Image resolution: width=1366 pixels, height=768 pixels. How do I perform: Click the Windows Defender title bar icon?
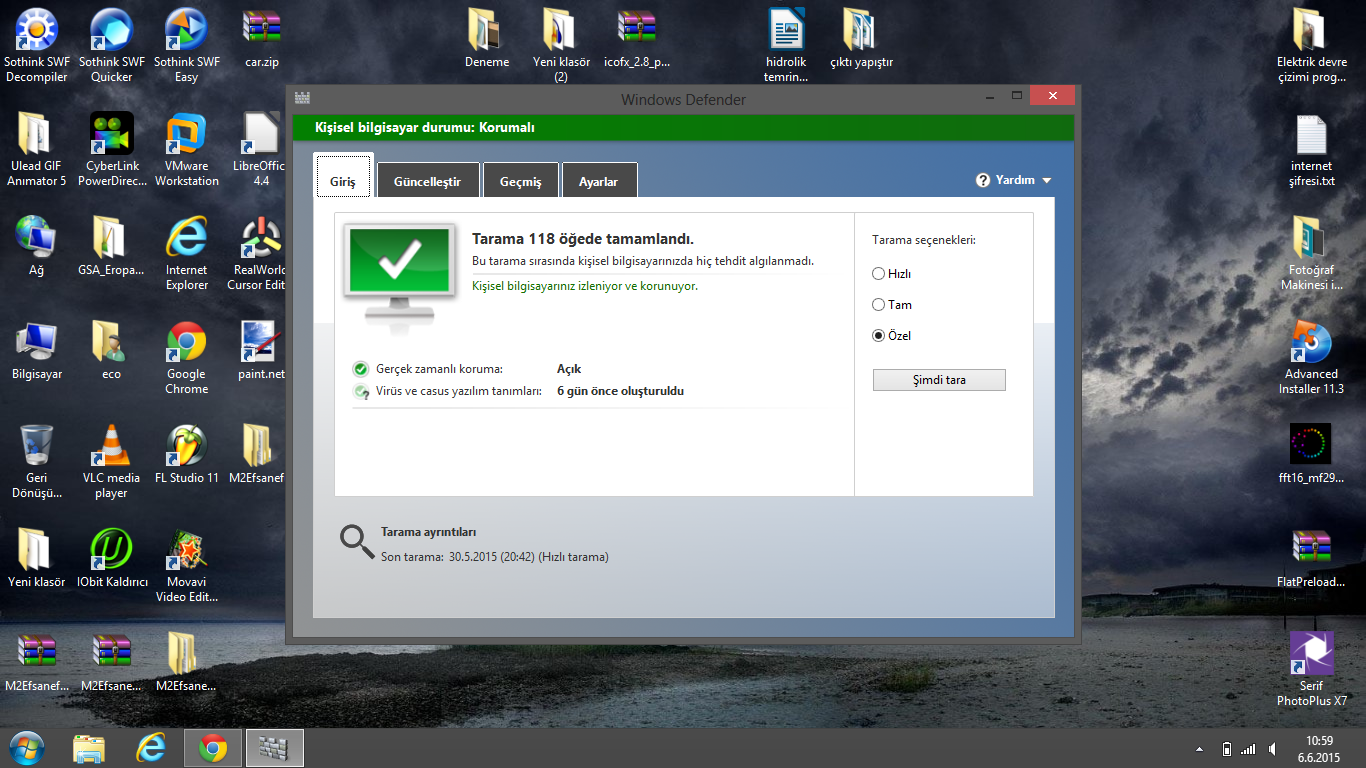tap(302, 98)
